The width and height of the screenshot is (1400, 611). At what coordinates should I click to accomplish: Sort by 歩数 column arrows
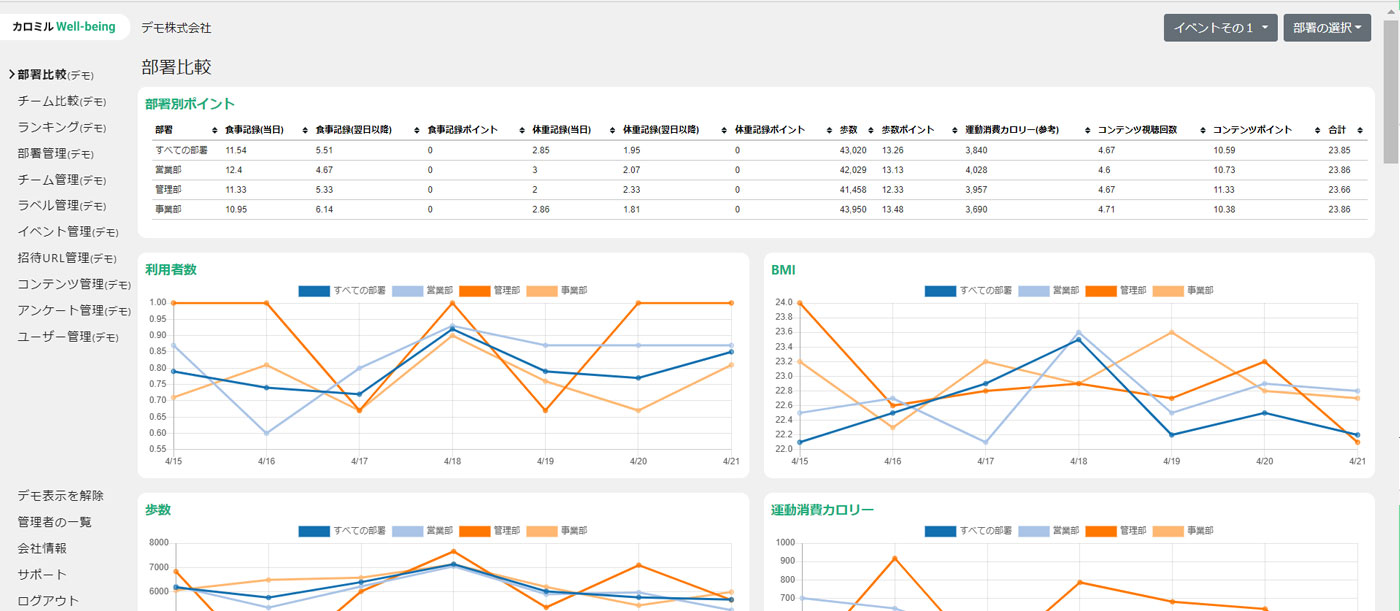click(870, 131)
